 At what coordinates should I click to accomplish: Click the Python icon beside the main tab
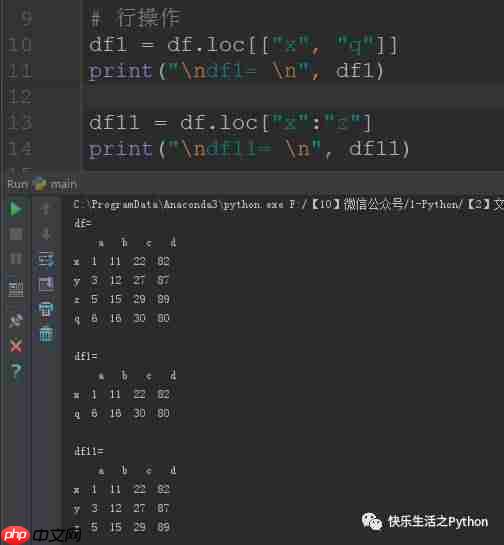[x=40, y=184]
